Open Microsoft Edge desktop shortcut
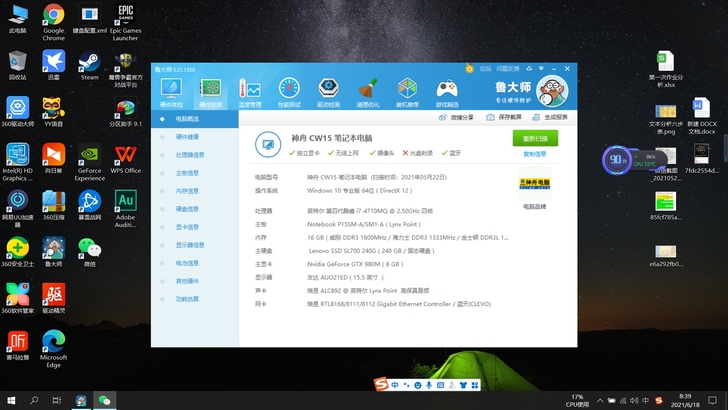The height and width of the screenshot is (410, 728). (53, 348)
